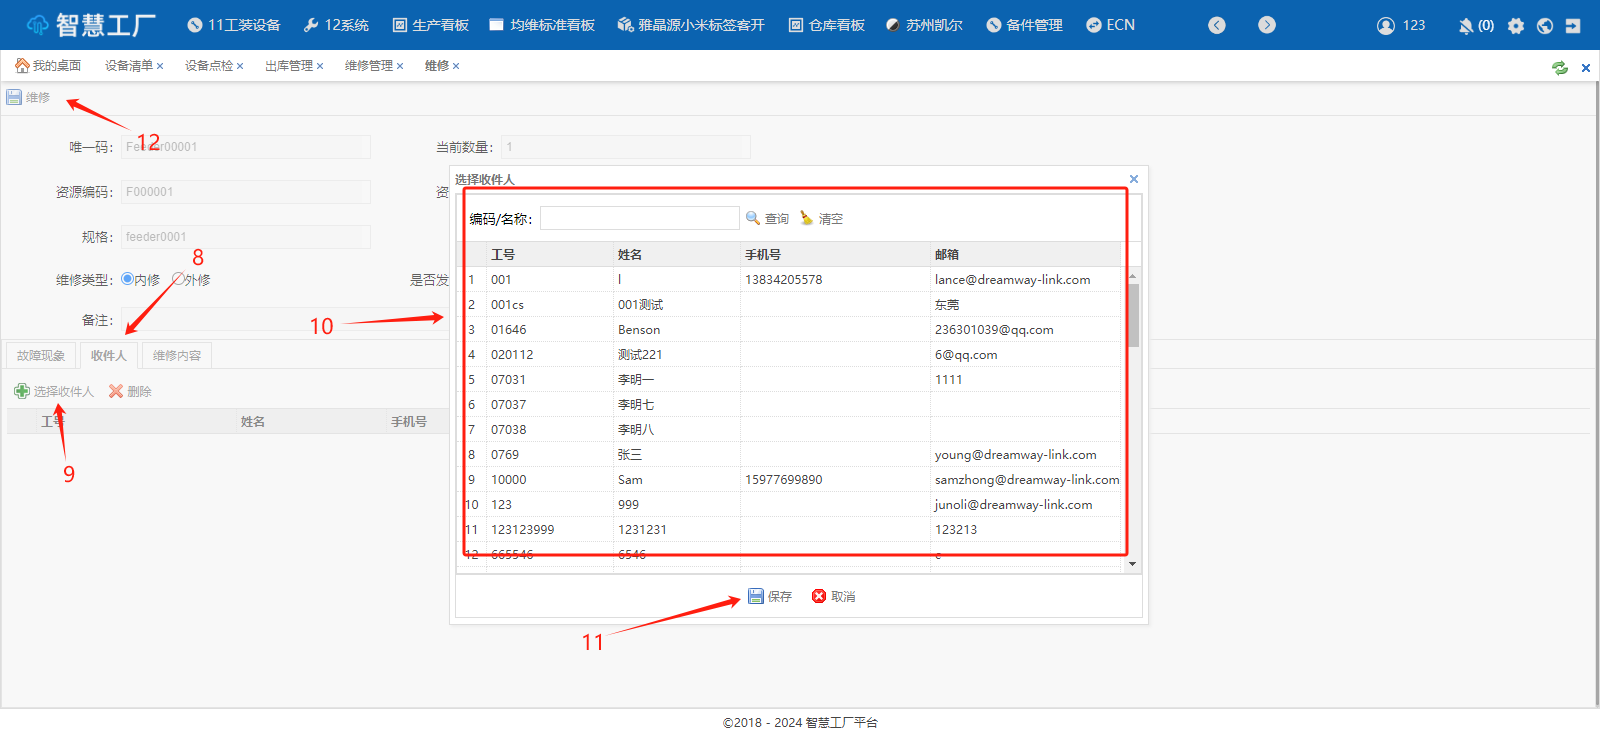Click the logout arrow icon
This screenshot has width=1600, height=739.
pyautogui.click(x=1573, y=26)
